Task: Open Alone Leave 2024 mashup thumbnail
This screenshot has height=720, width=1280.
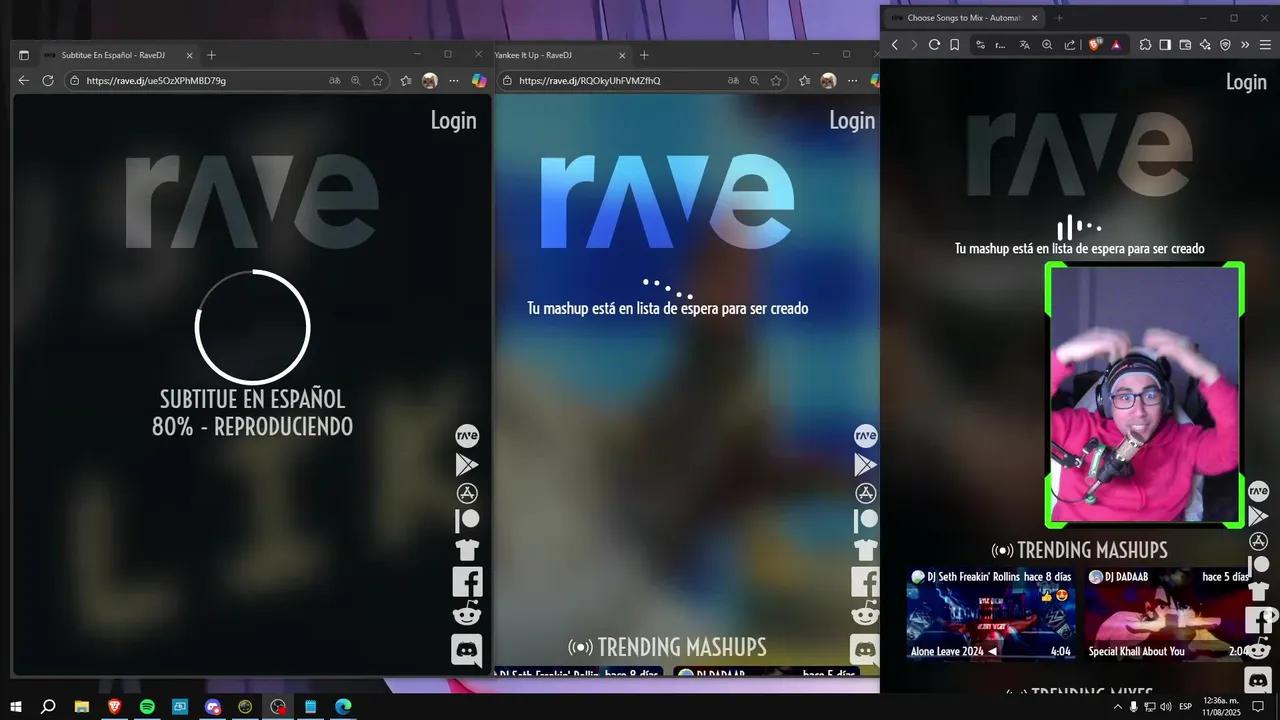Action: click(991, 614)
